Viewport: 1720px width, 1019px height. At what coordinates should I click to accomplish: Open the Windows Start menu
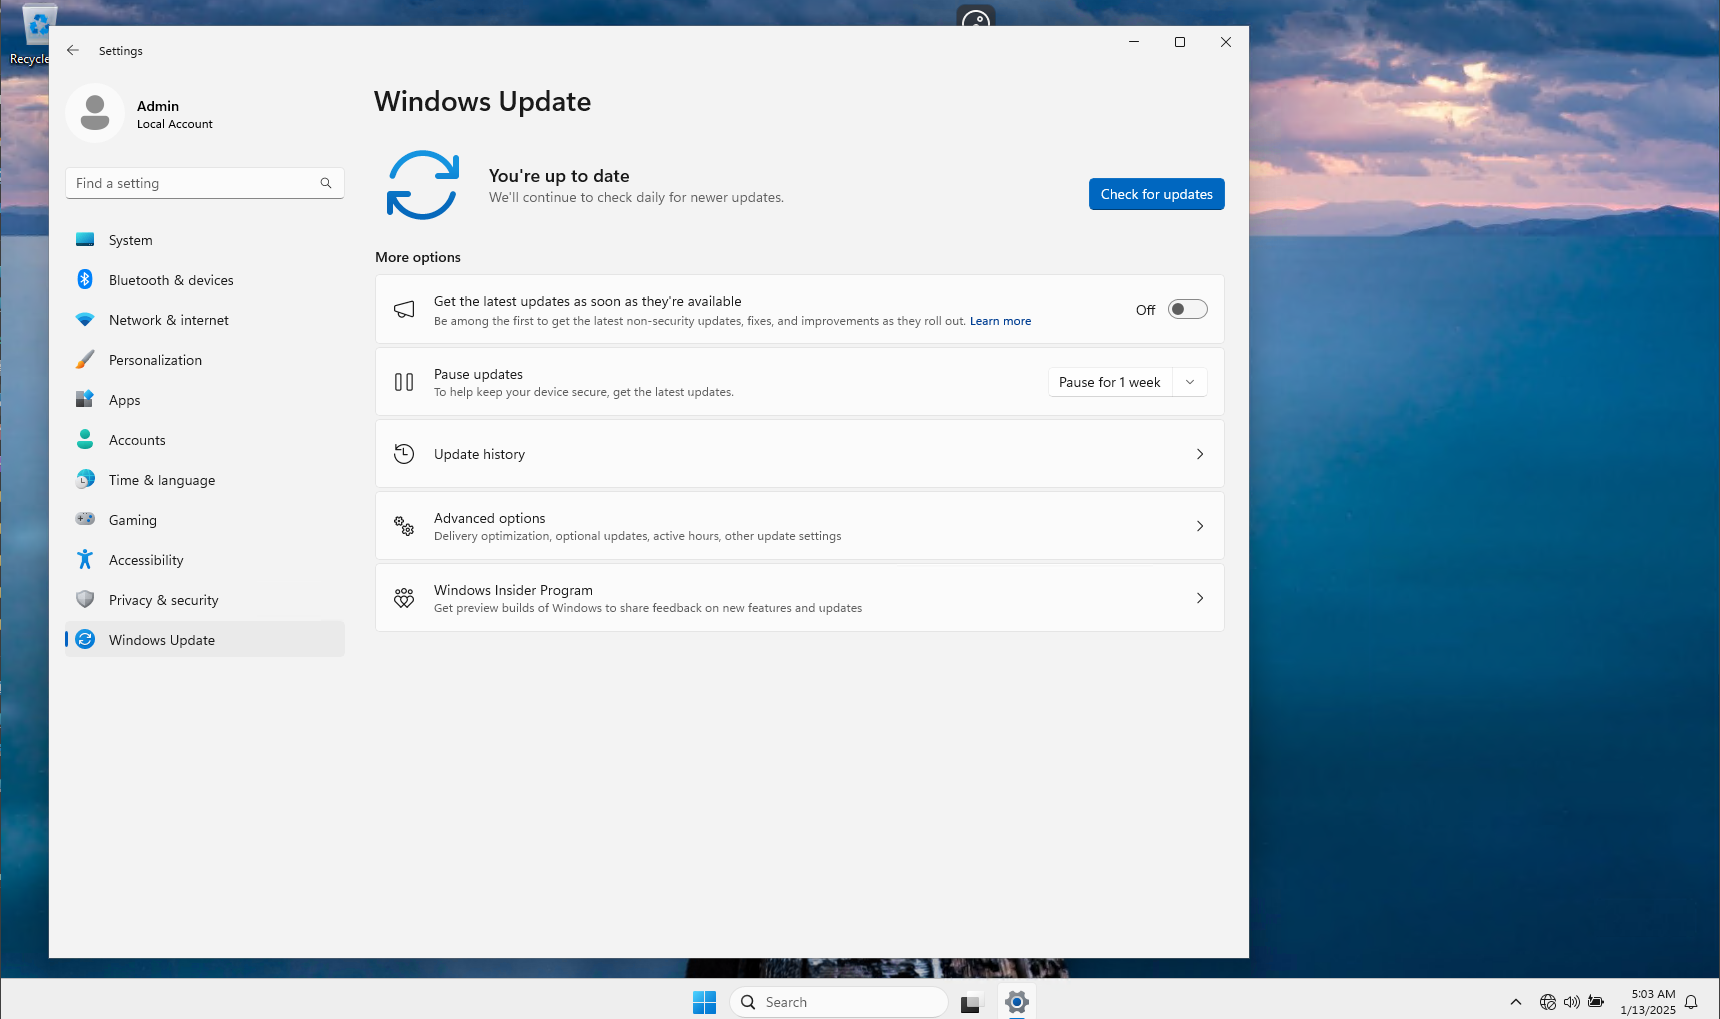704,1002
